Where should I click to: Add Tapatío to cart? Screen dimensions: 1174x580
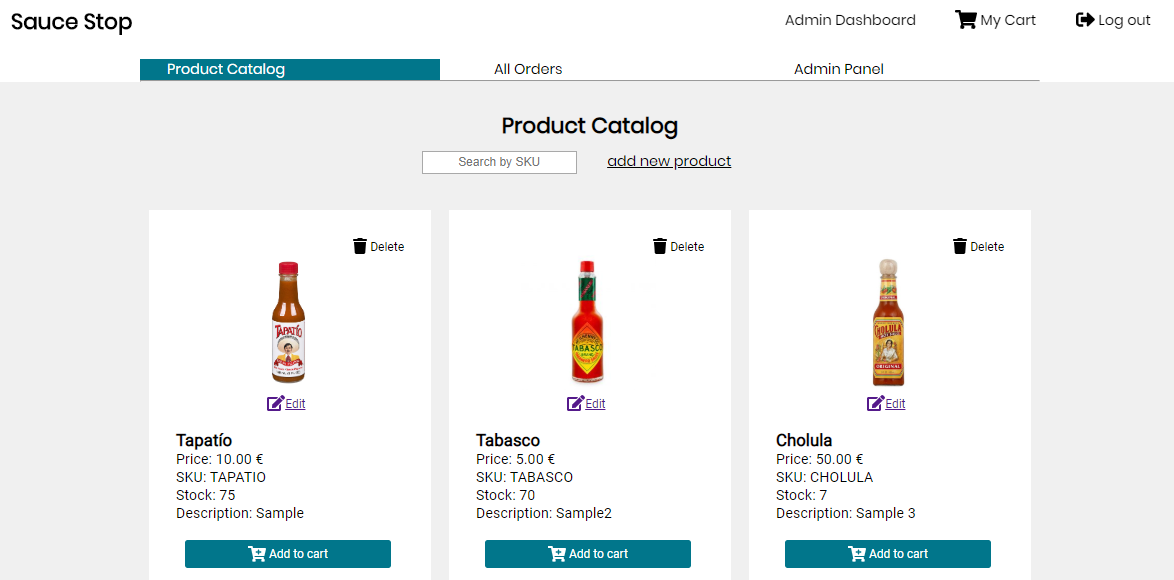[x=288, y=554]
